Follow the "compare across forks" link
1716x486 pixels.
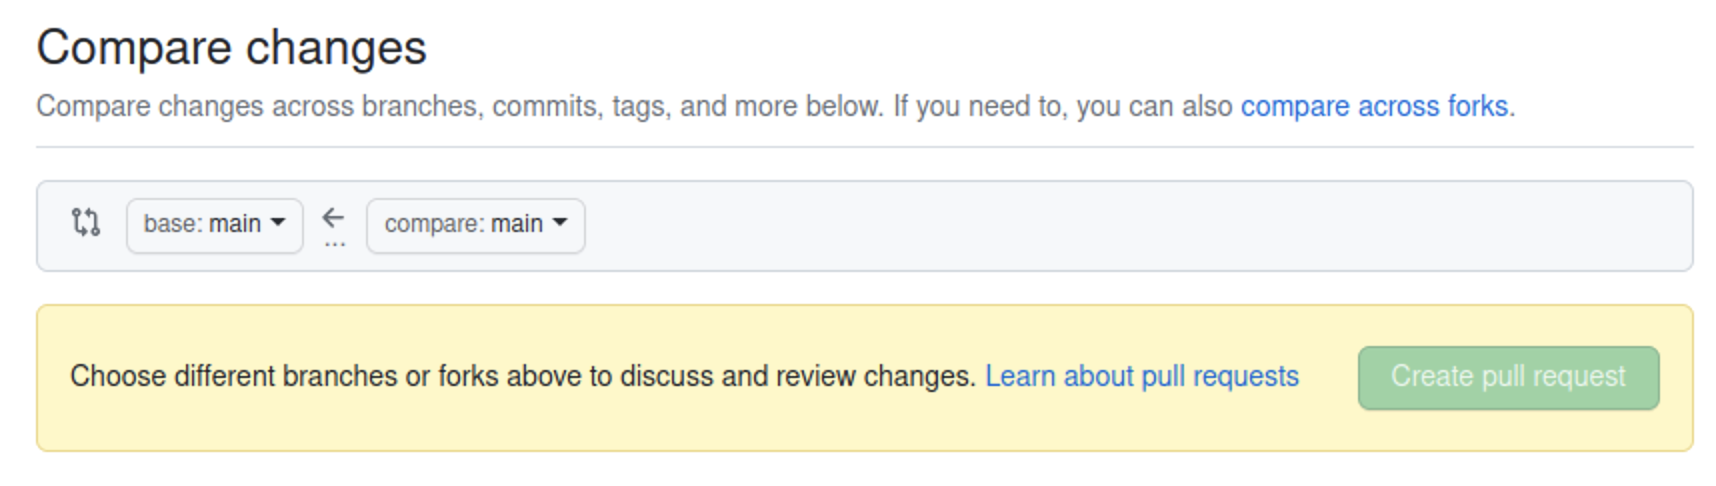click(x=1374, y=106)
